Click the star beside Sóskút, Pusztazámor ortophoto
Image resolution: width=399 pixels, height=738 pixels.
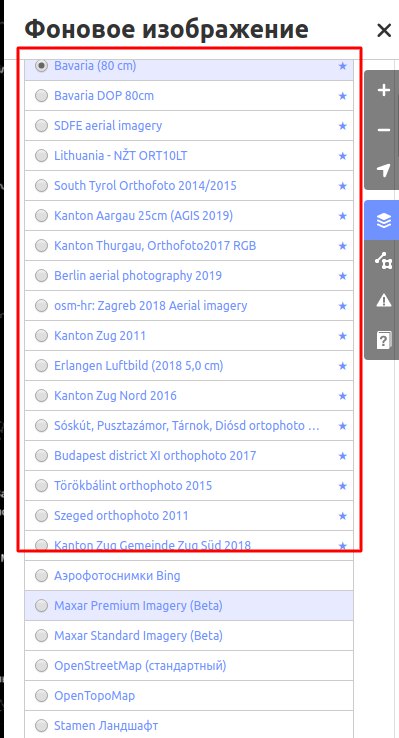(343, 426)
